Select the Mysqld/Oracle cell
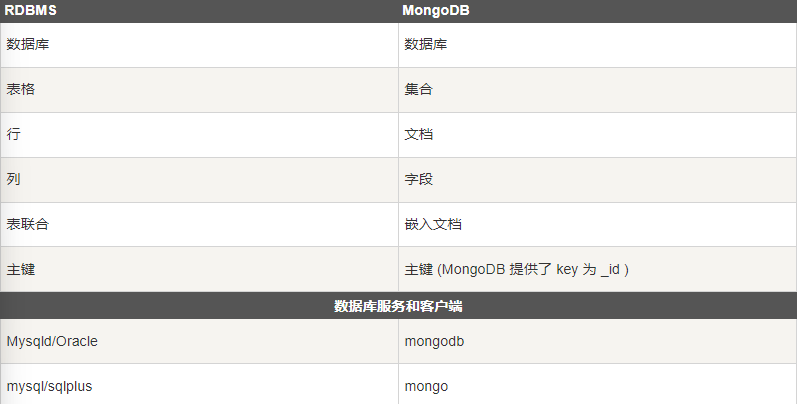The height and width of the screenshot is (404, 797). click(x=199, y=341)
